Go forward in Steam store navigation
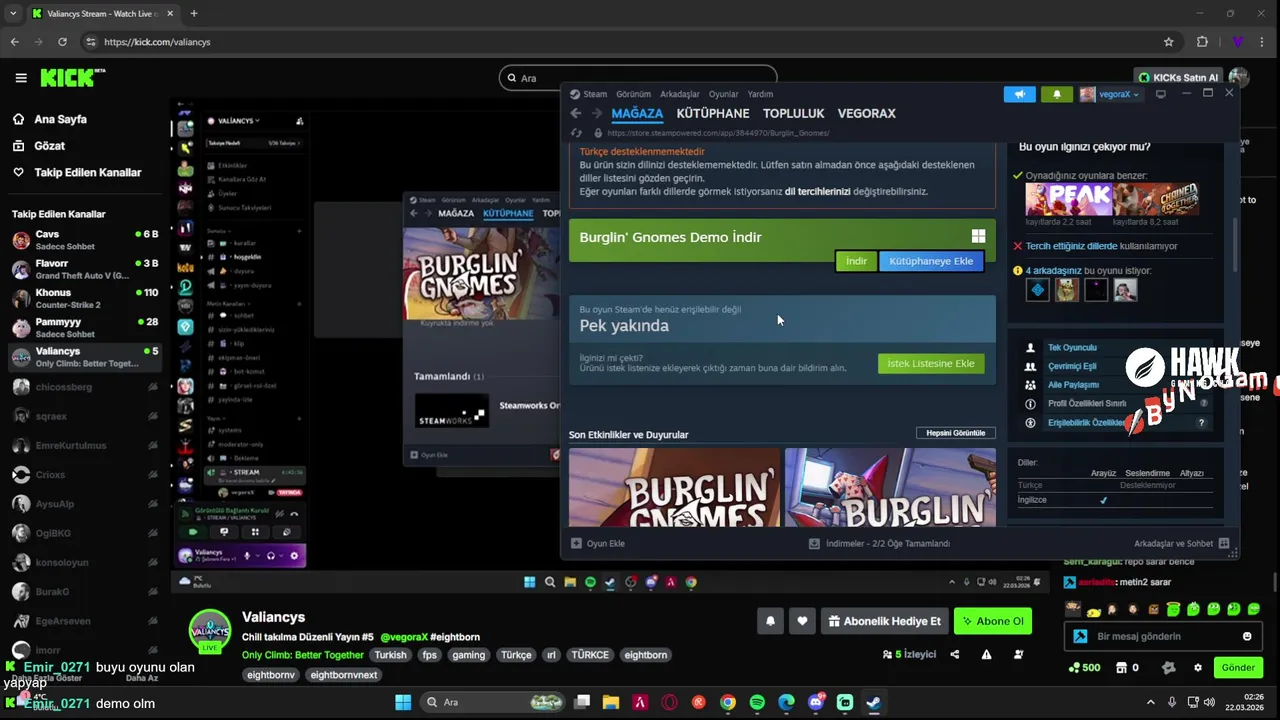 coord(596,113)
